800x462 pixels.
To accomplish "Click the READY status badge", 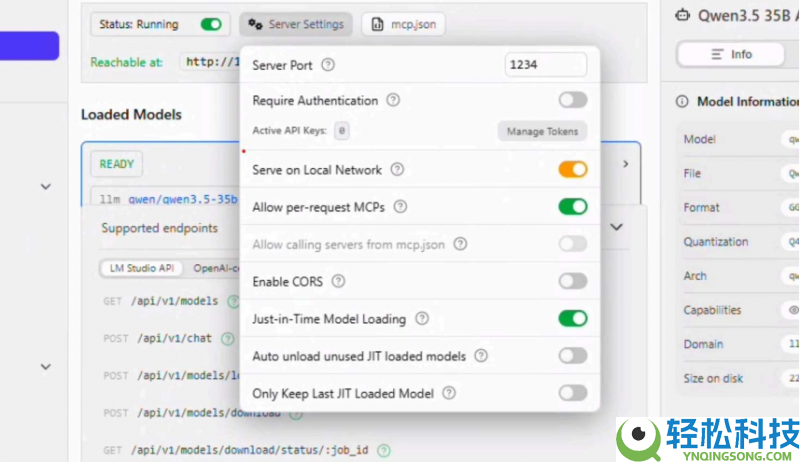I will pyautogui.click(x=116, y=164).
